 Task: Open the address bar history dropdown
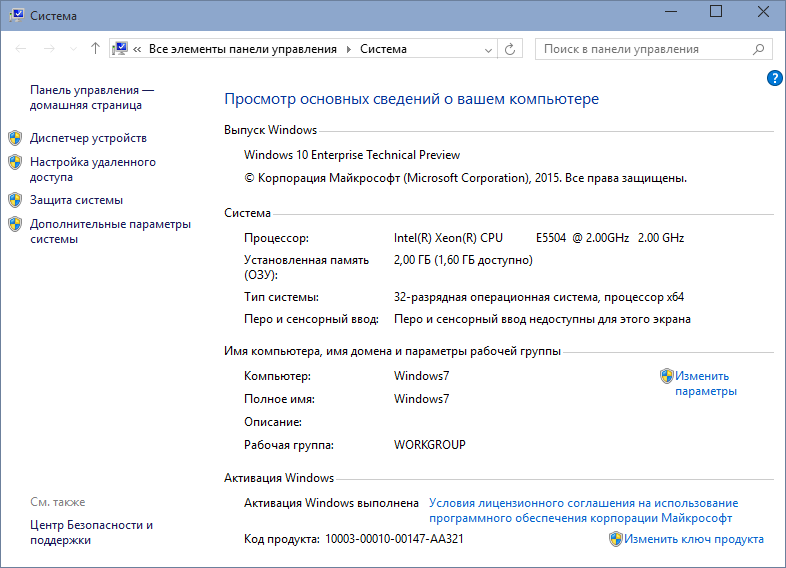[488, 50]
